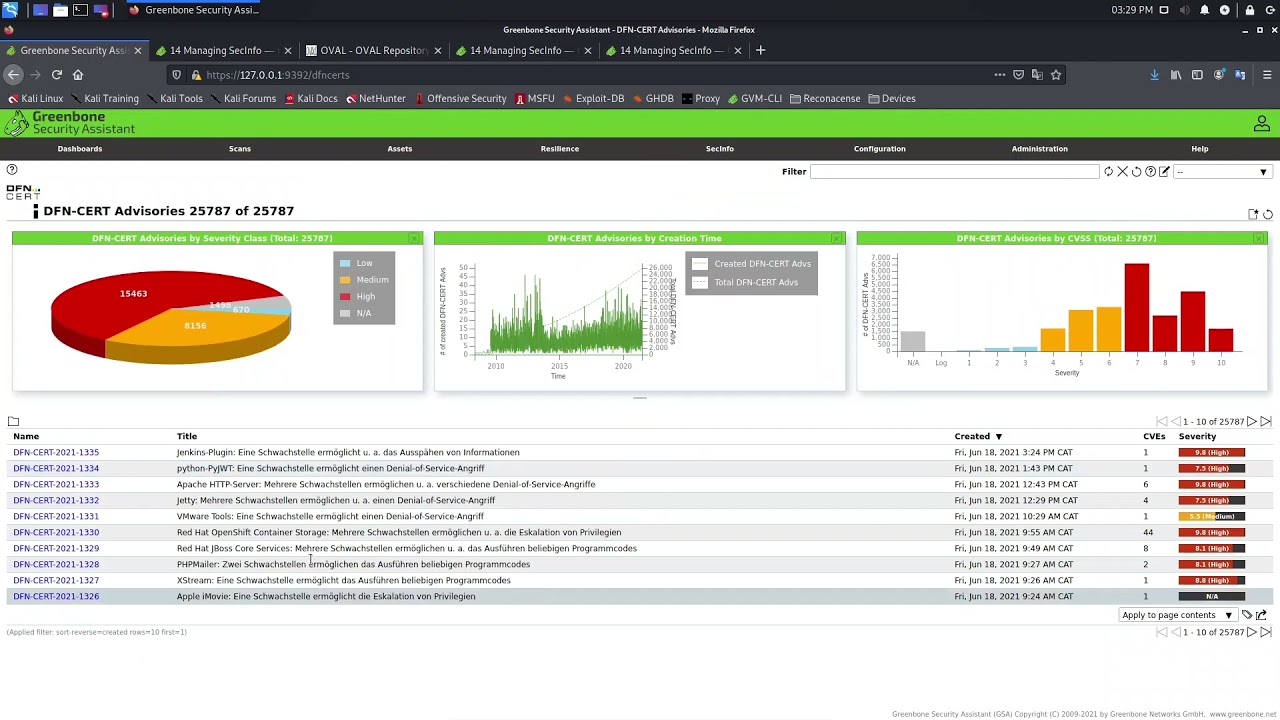
Task: Click the user account icon in green header
Action: (x=1261, y=124)
